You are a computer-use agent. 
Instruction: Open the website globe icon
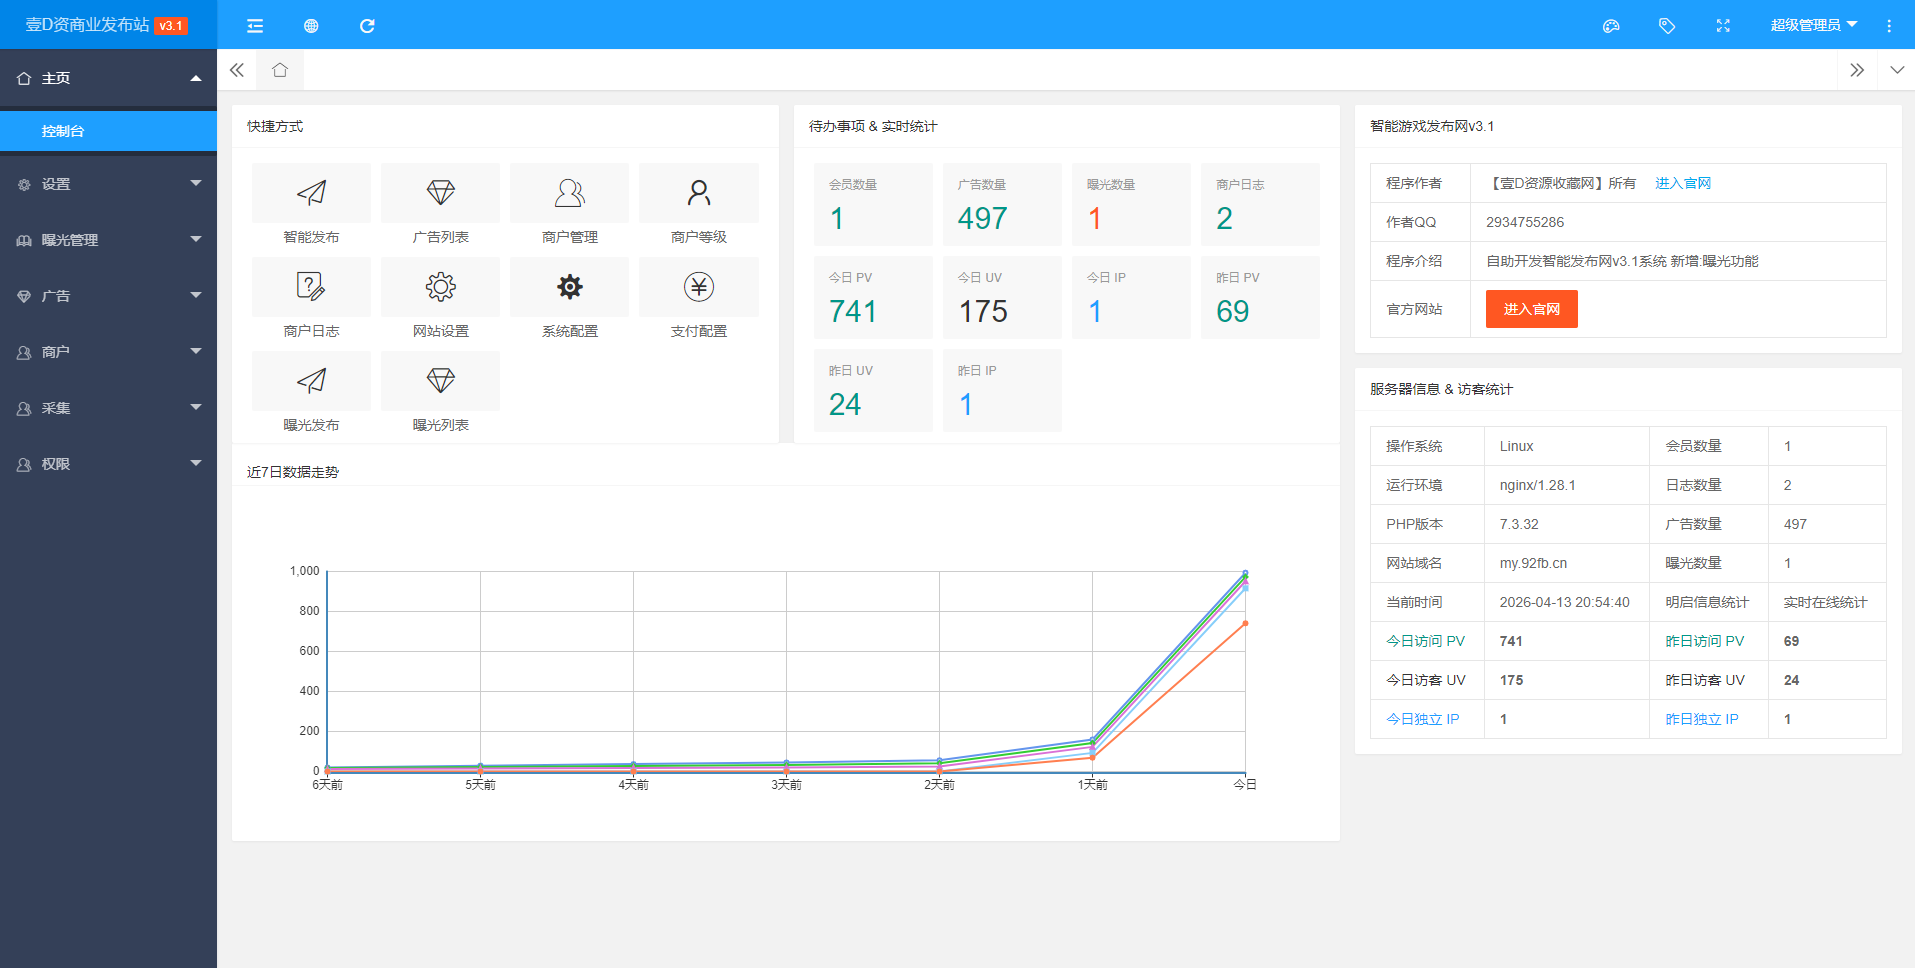[311, 26]
